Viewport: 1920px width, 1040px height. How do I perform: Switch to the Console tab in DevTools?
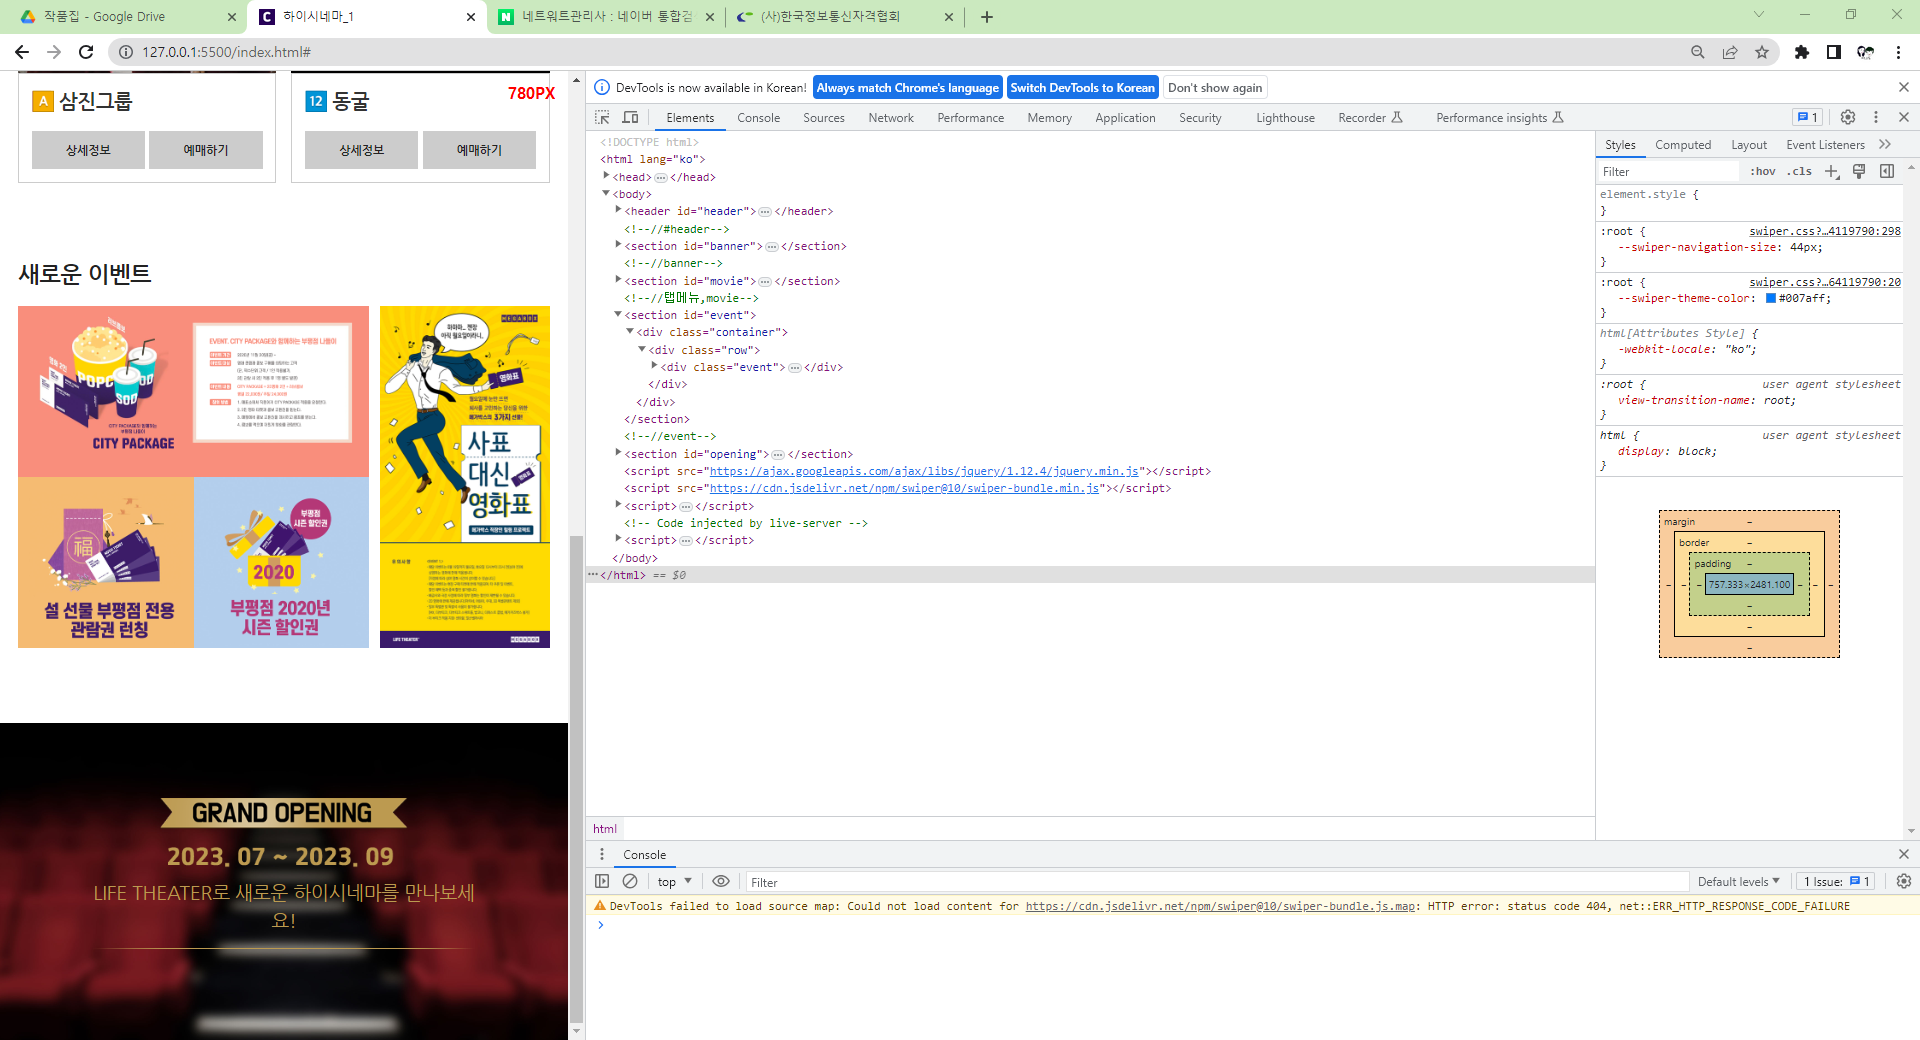click(x=758, y=117)
